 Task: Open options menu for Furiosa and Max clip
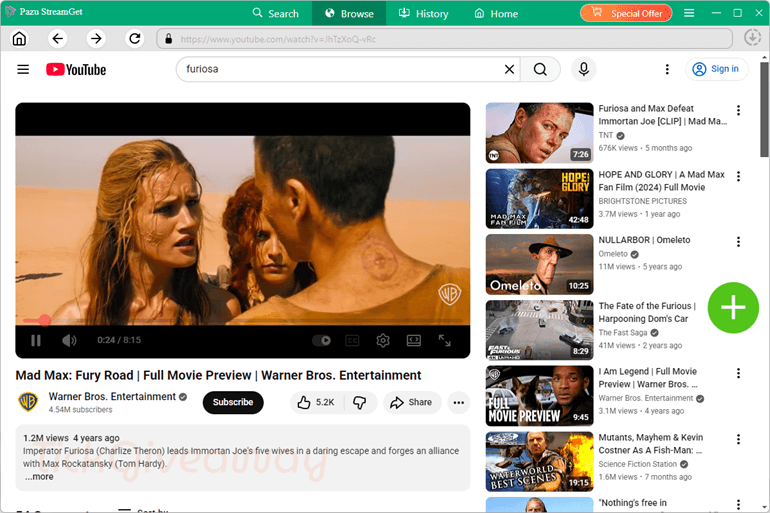tap(738, 110)
